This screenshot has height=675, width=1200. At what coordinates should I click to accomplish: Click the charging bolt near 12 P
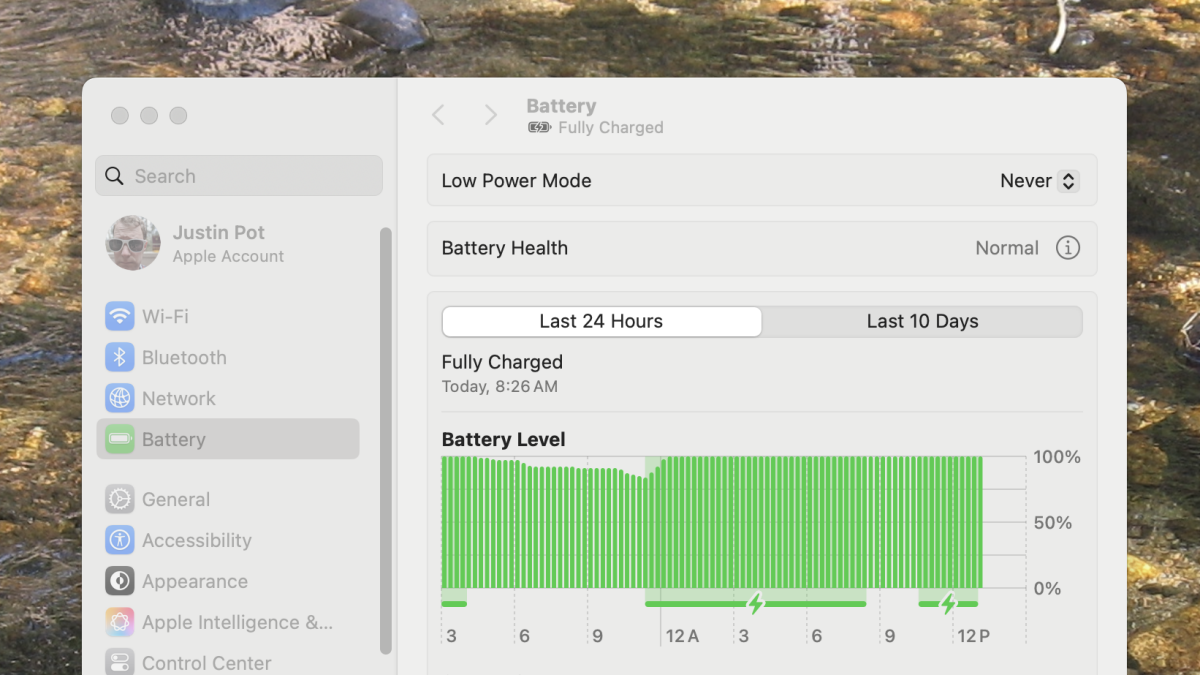click(x=948, y=603)
